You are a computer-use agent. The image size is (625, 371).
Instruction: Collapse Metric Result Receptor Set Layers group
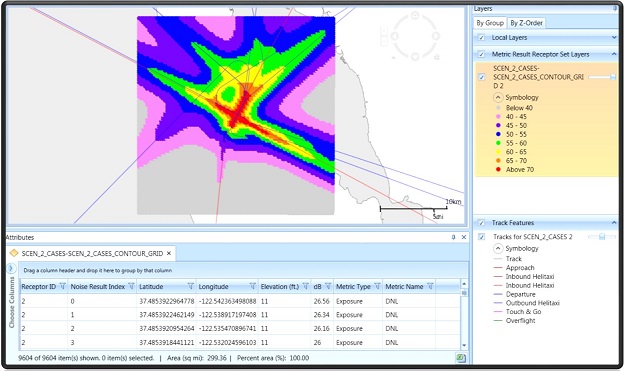614,54
